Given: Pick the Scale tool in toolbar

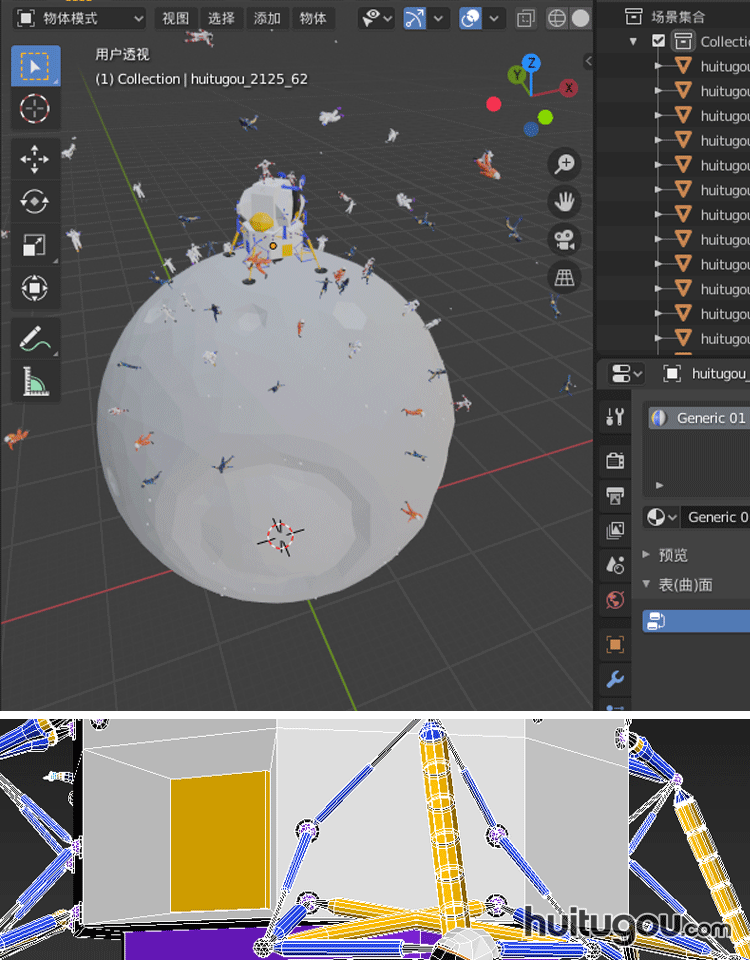Looking at the screenshot, I should point(35,245).
